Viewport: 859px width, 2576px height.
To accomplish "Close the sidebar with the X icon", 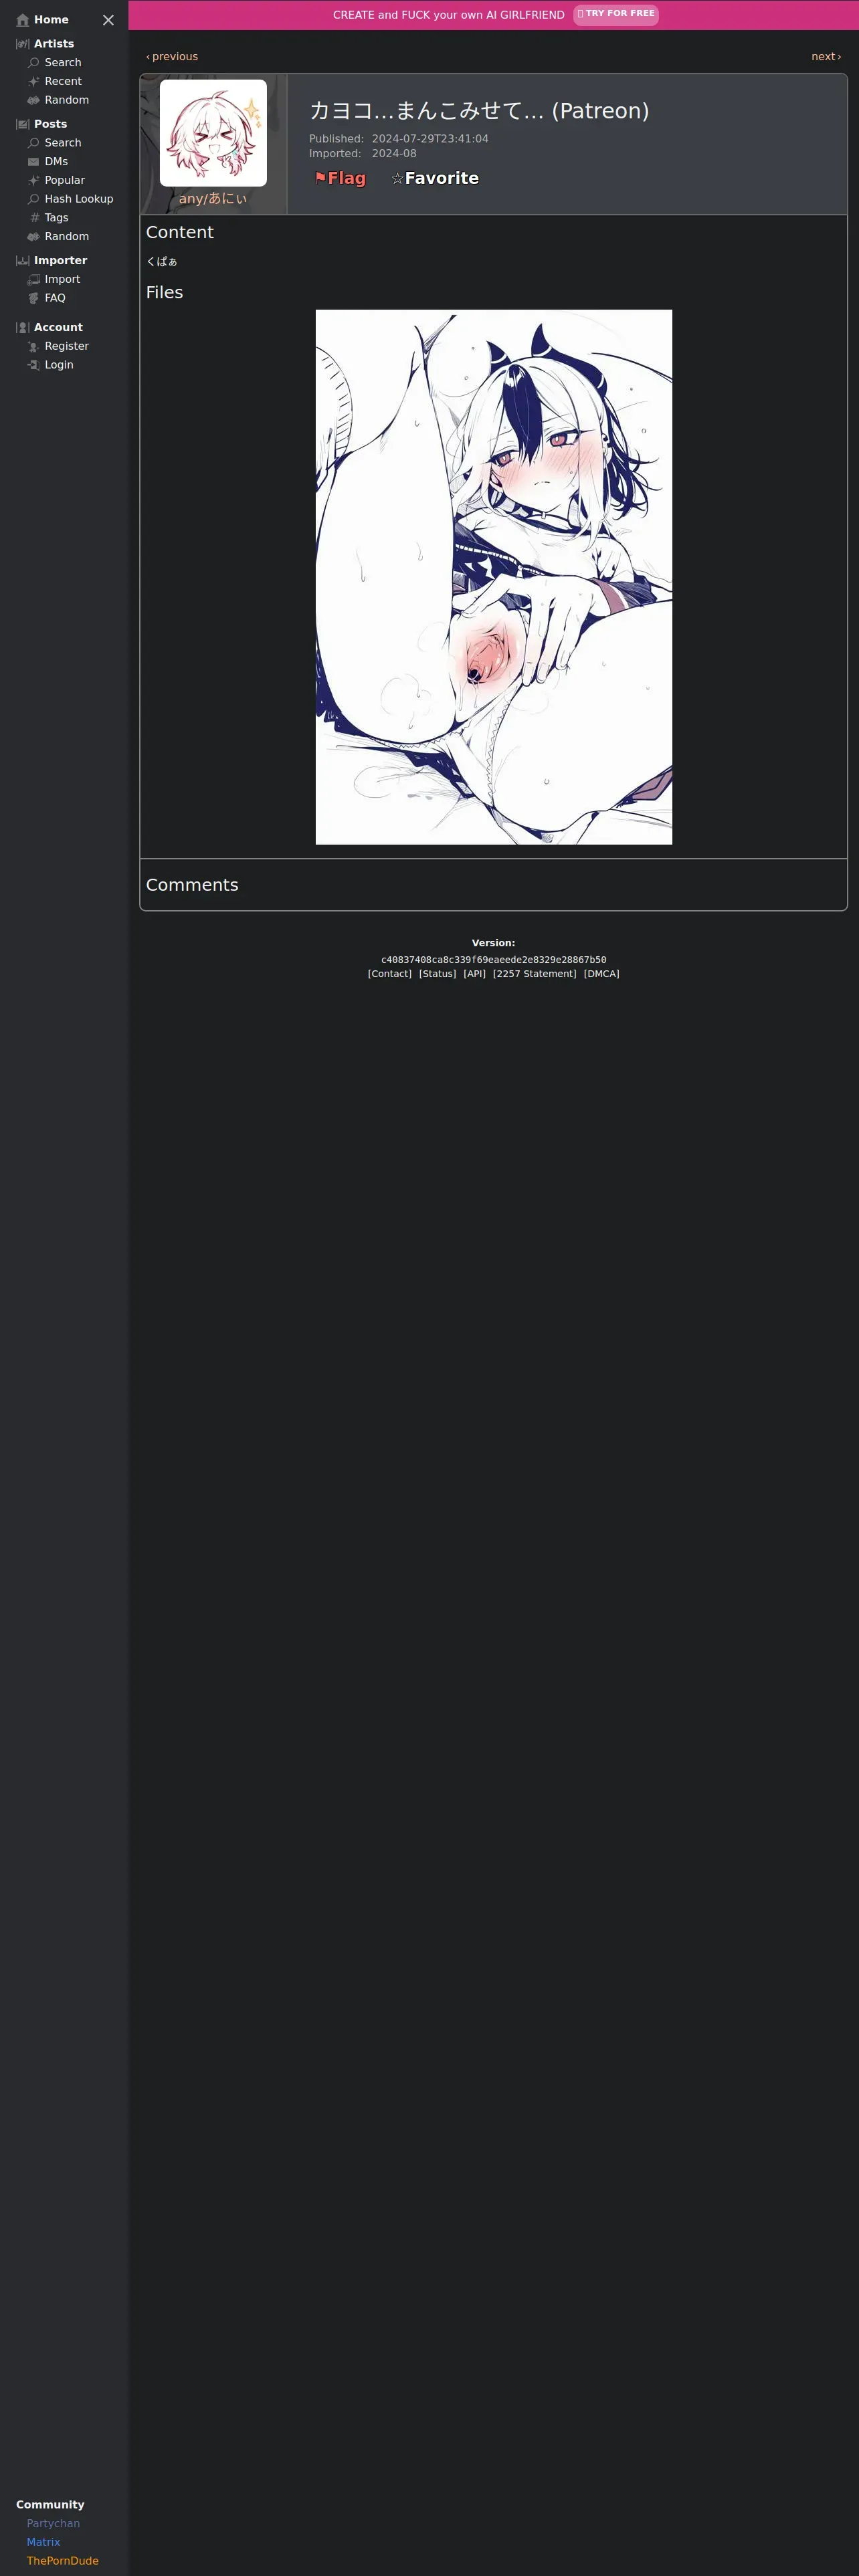I will tap(108, 20).
